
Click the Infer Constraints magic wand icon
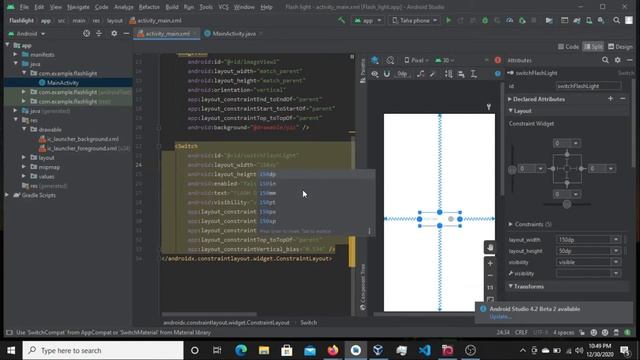pyautogui.click(x=433, y=74)
